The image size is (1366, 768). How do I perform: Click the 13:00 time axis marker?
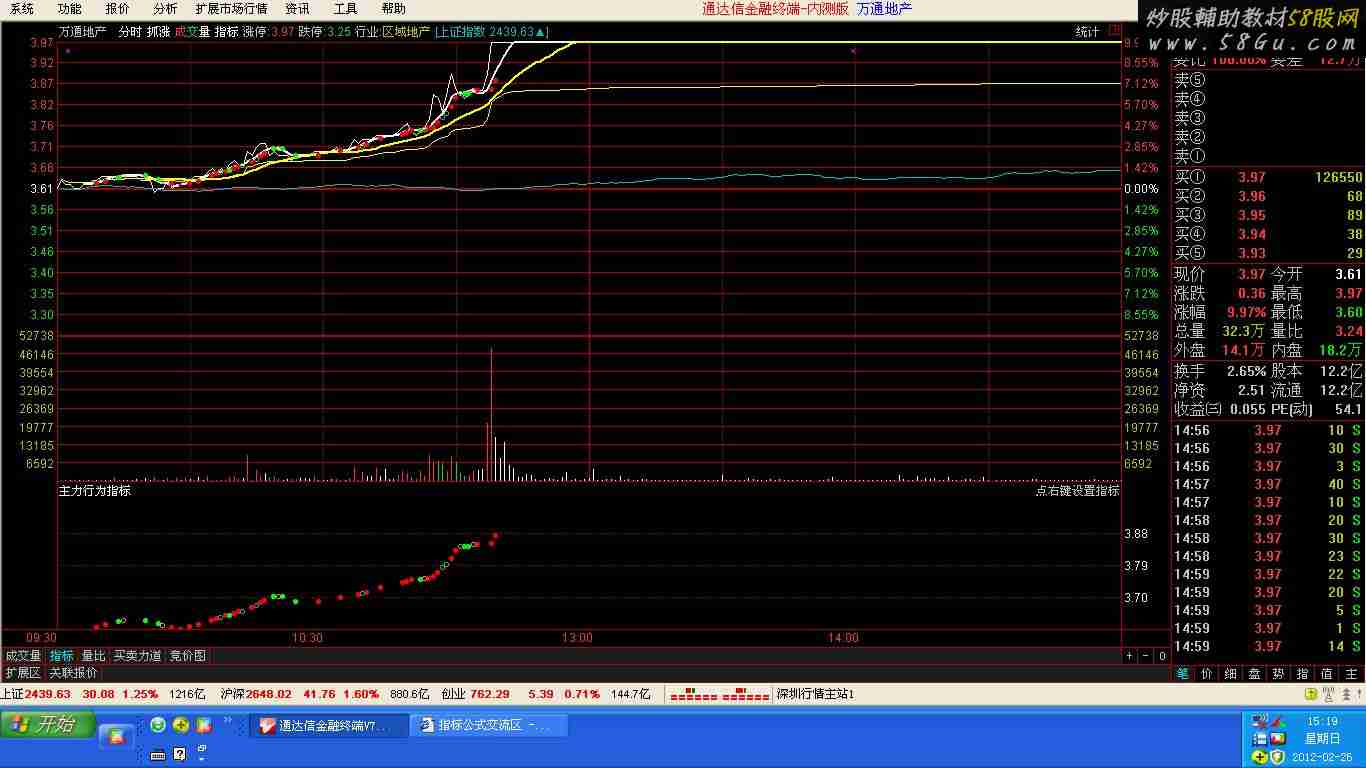tap(577, 638)
